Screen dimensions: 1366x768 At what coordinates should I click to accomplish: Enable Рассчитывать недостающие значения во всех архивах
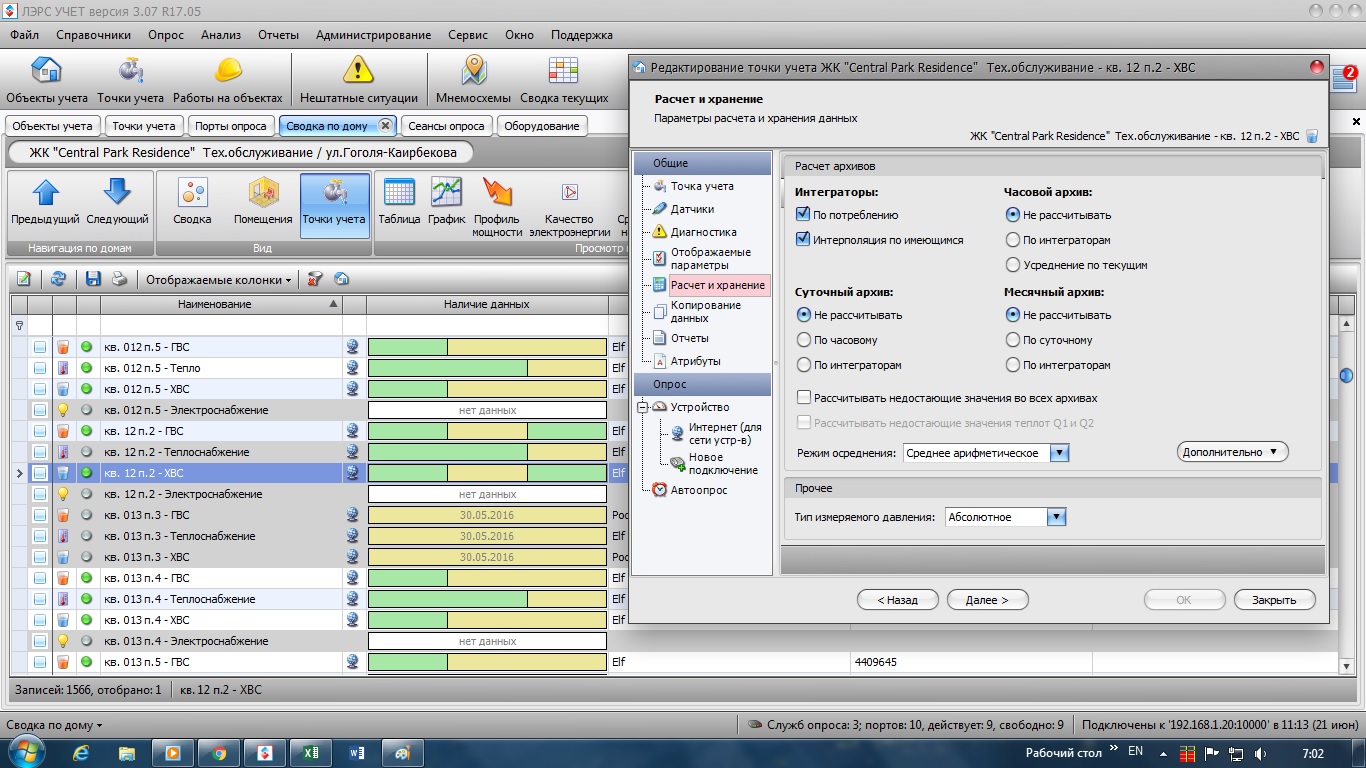(804, 398)
